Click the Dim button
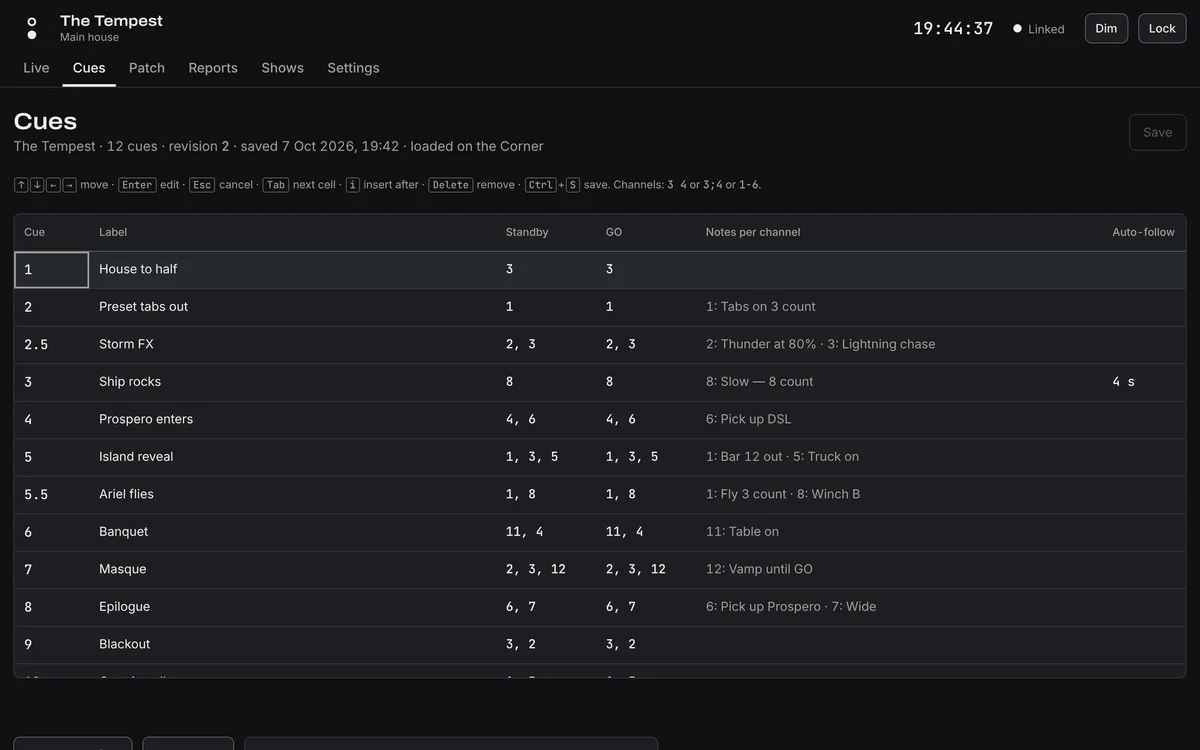 click(x=1106, y=28)
